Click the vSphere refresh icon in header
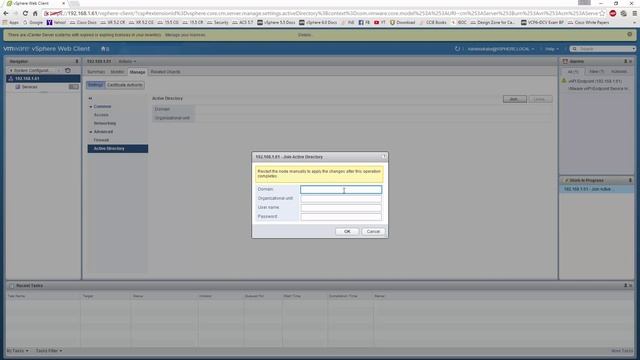This screenshot has height=360, width=640. 458,49
